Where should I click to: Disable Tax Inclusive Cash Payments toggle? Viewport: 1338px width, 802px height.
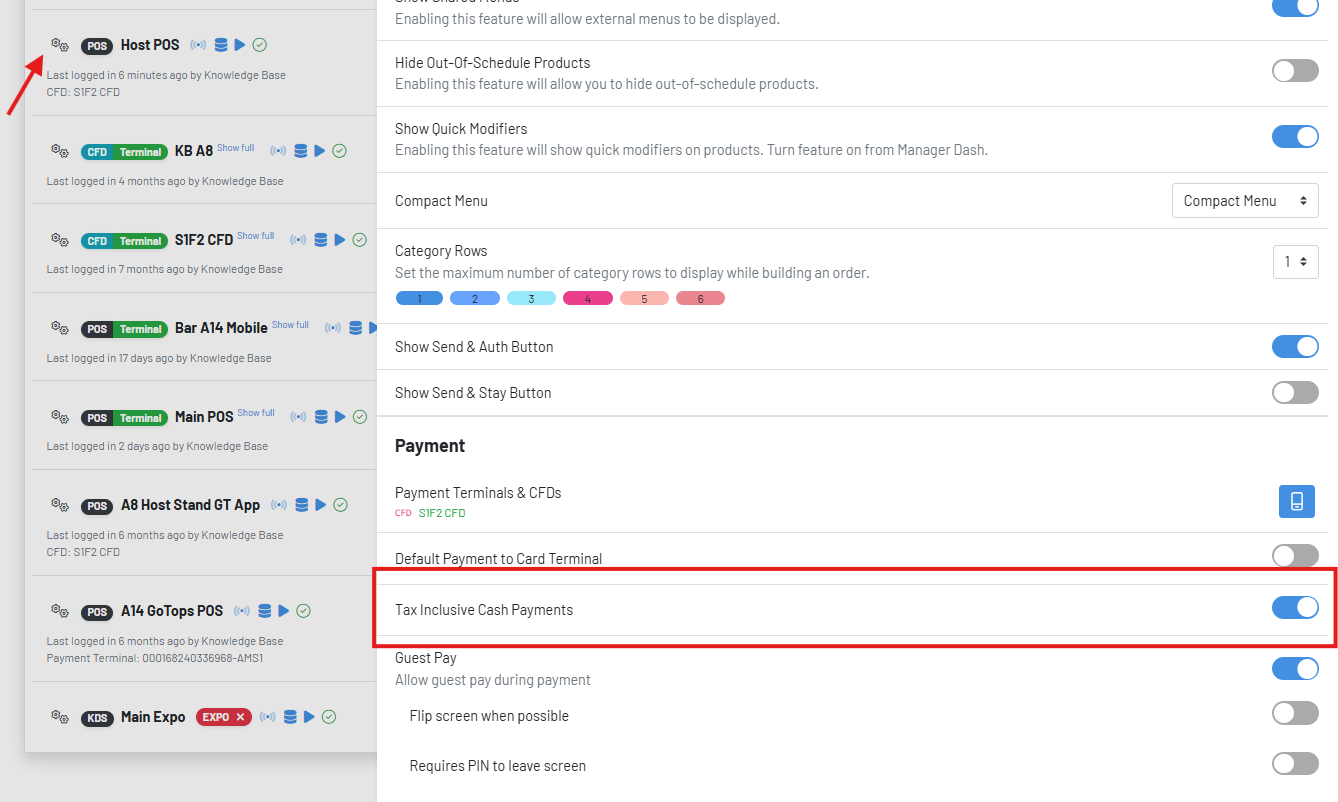[1295, 607]
